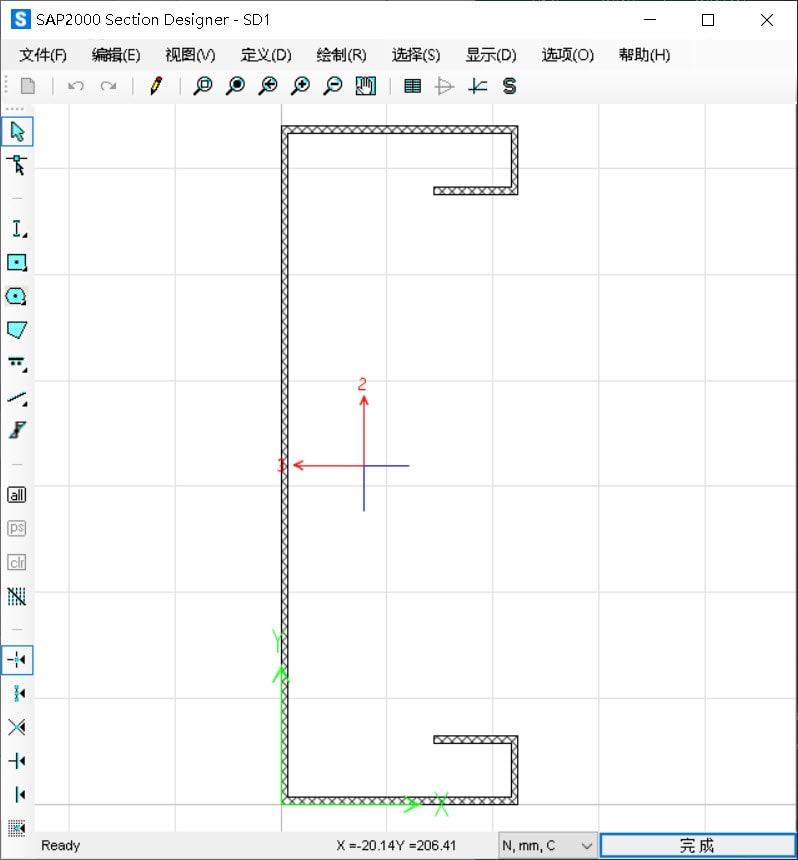This screenshot has height=860, width=798.
Task: Activate the pan hand tool
Action: [366, 86]
